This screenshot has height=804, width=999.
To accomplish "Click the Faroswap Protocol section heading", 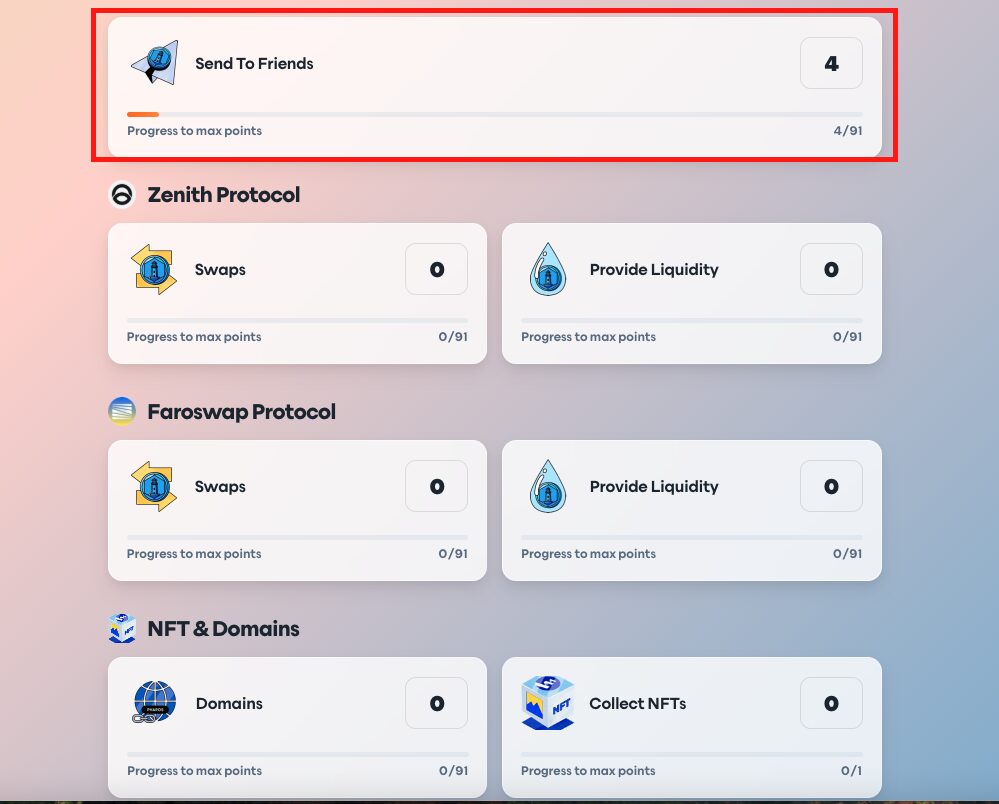I will tap(241, 412).
